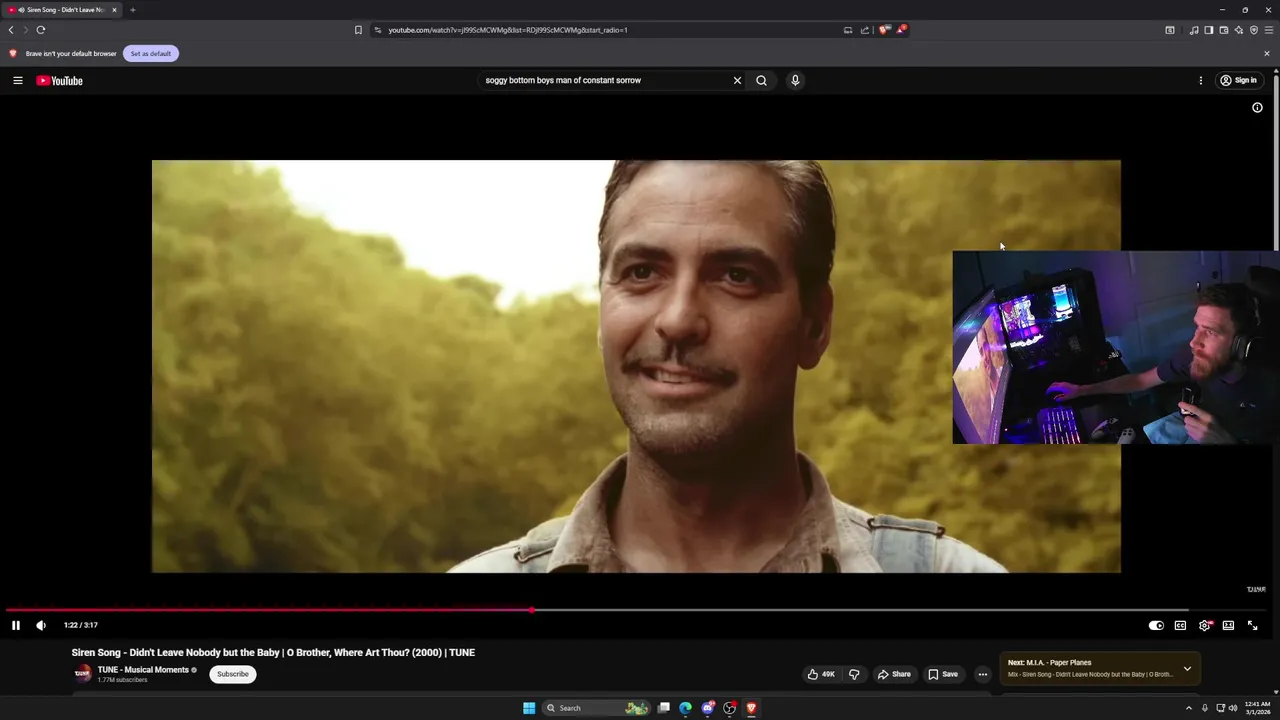1280x720 pixels.
Task: Select the Siren Song browser tab
Action: coord(62,10)
